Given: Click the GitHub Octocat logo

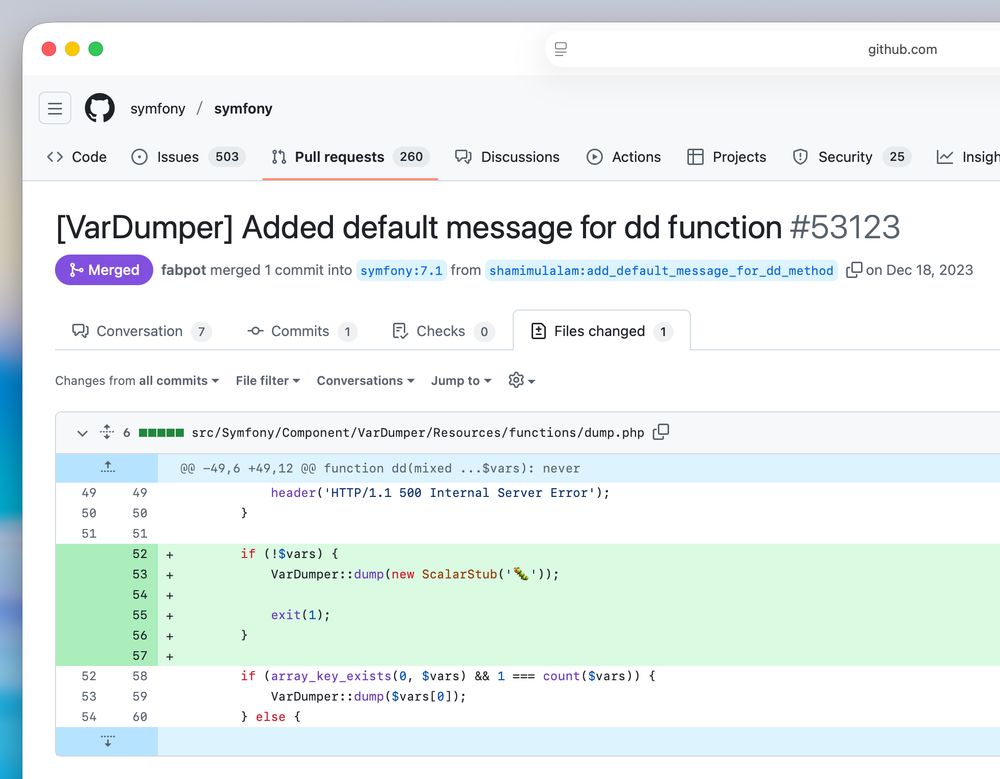Looking at the screenshot, I should [x=100, y=108].
